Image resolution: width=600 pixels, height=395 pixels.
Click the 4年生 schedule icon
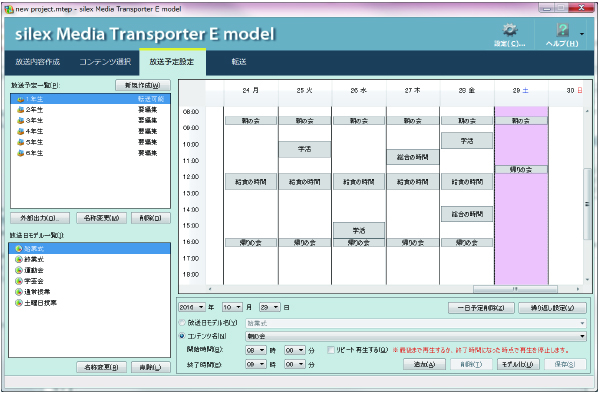point(21,131)
